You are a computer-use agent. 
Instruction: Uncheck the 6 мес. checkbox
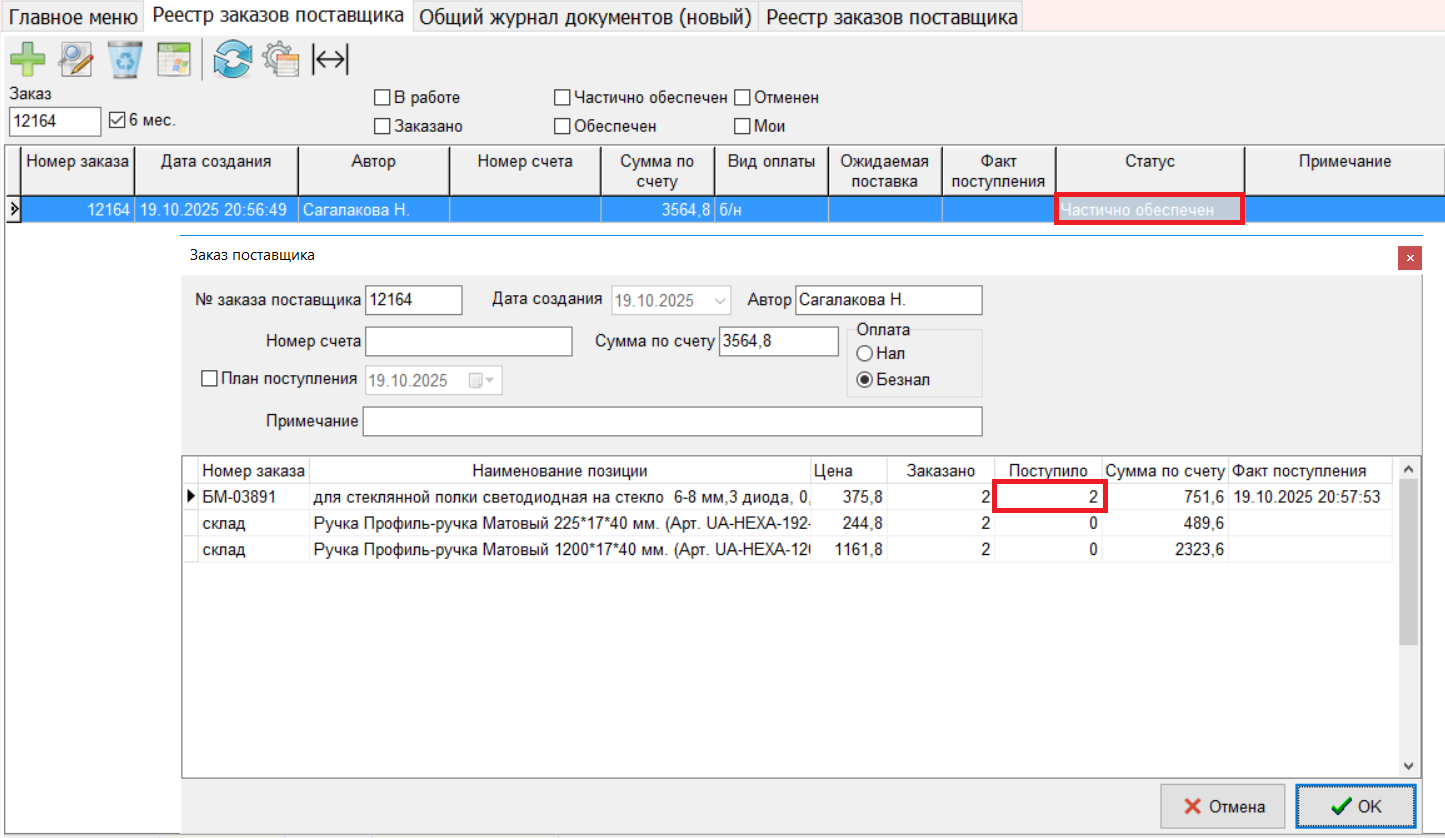pos(117,120)
